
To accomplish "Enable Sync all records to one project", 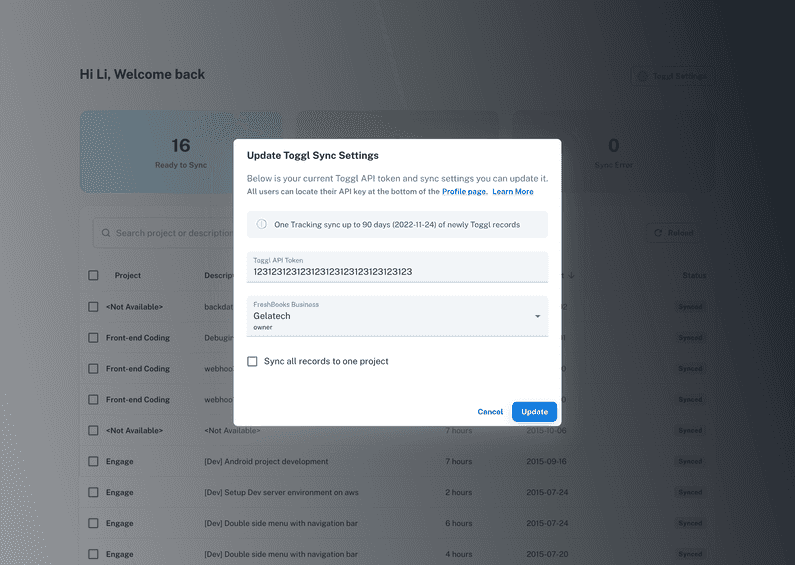I will [252, 361].
